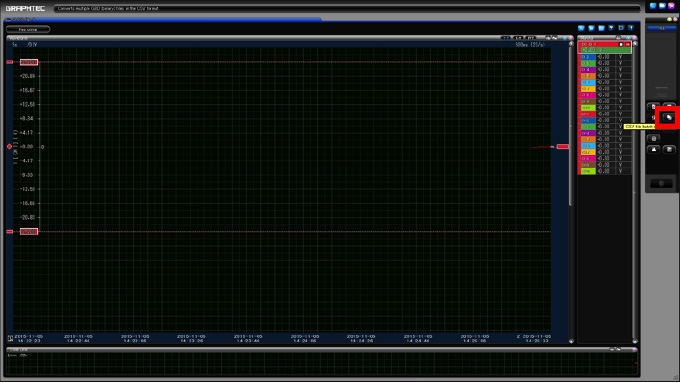The width and height of the screenshot is (680, 383).
Task: Select CH 2 blue channel swatch
Action: coord(588,57)
